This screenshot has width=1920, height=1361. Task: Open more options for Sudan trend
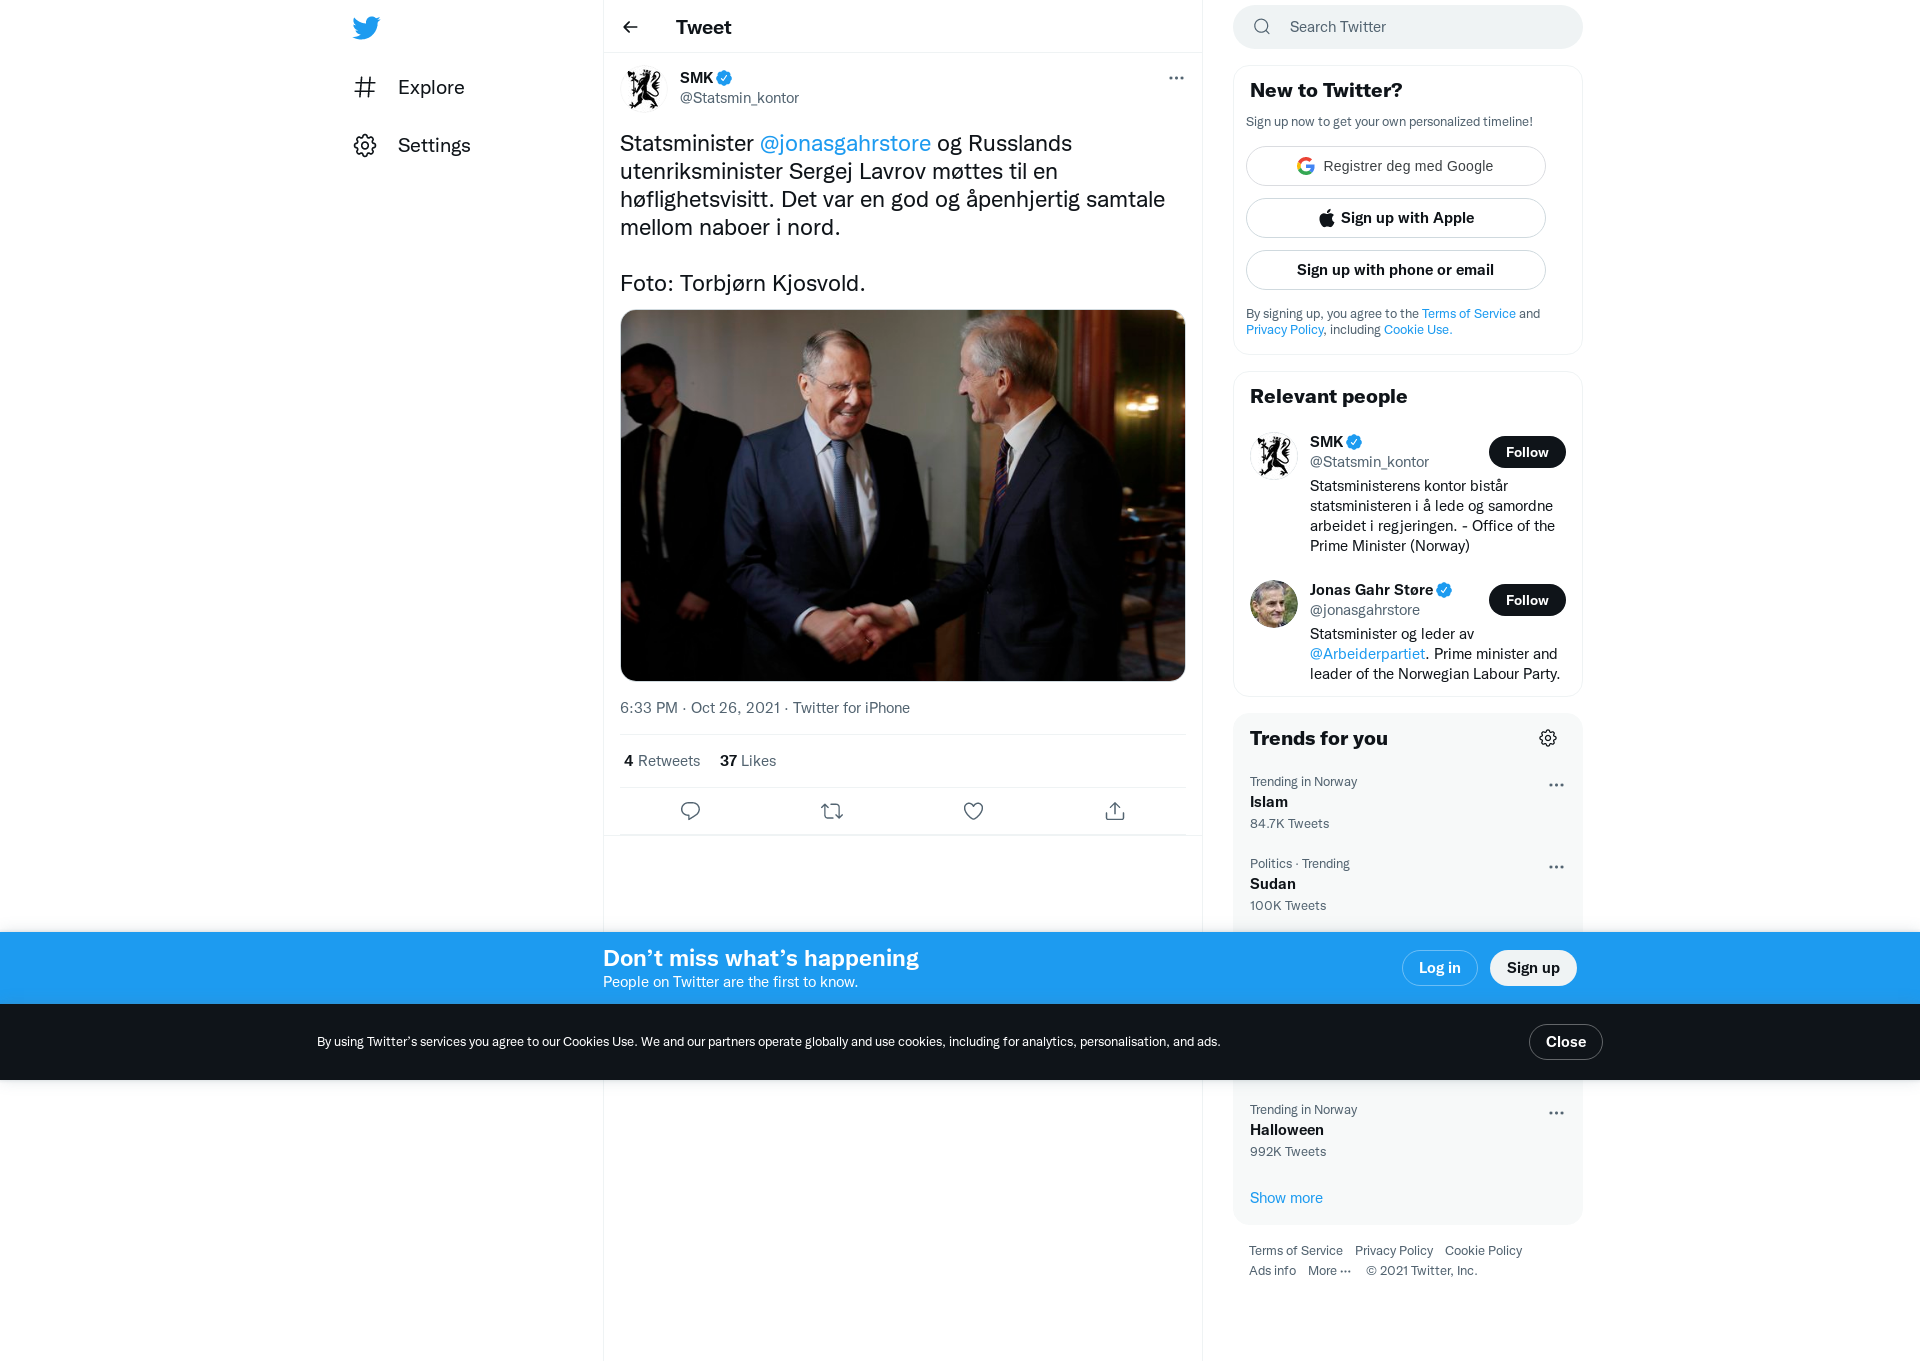[x=1556, y=867]
